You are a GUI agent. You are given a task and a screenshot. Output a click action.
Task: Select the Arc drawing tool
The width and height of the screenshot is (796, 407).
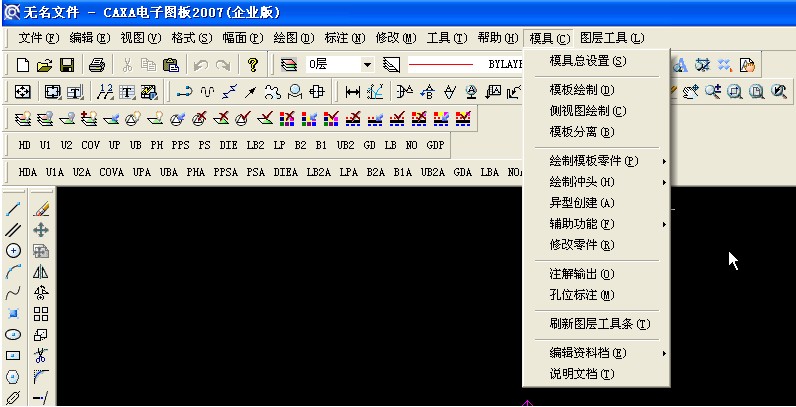coord(13,272)
